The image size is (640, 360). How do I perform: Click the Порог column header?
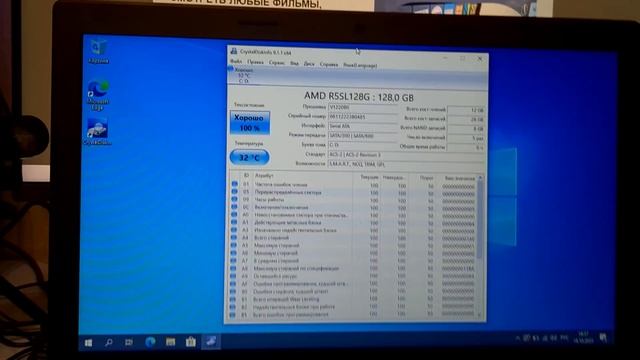point(427,178)
